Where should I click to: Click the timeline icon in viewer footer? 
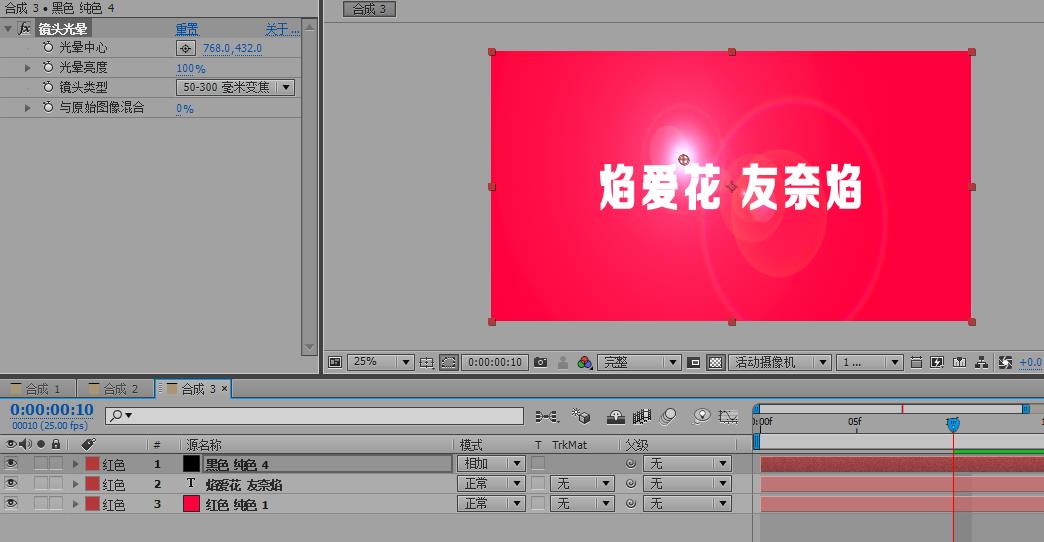pyautogui.click(x=959, y=362)
